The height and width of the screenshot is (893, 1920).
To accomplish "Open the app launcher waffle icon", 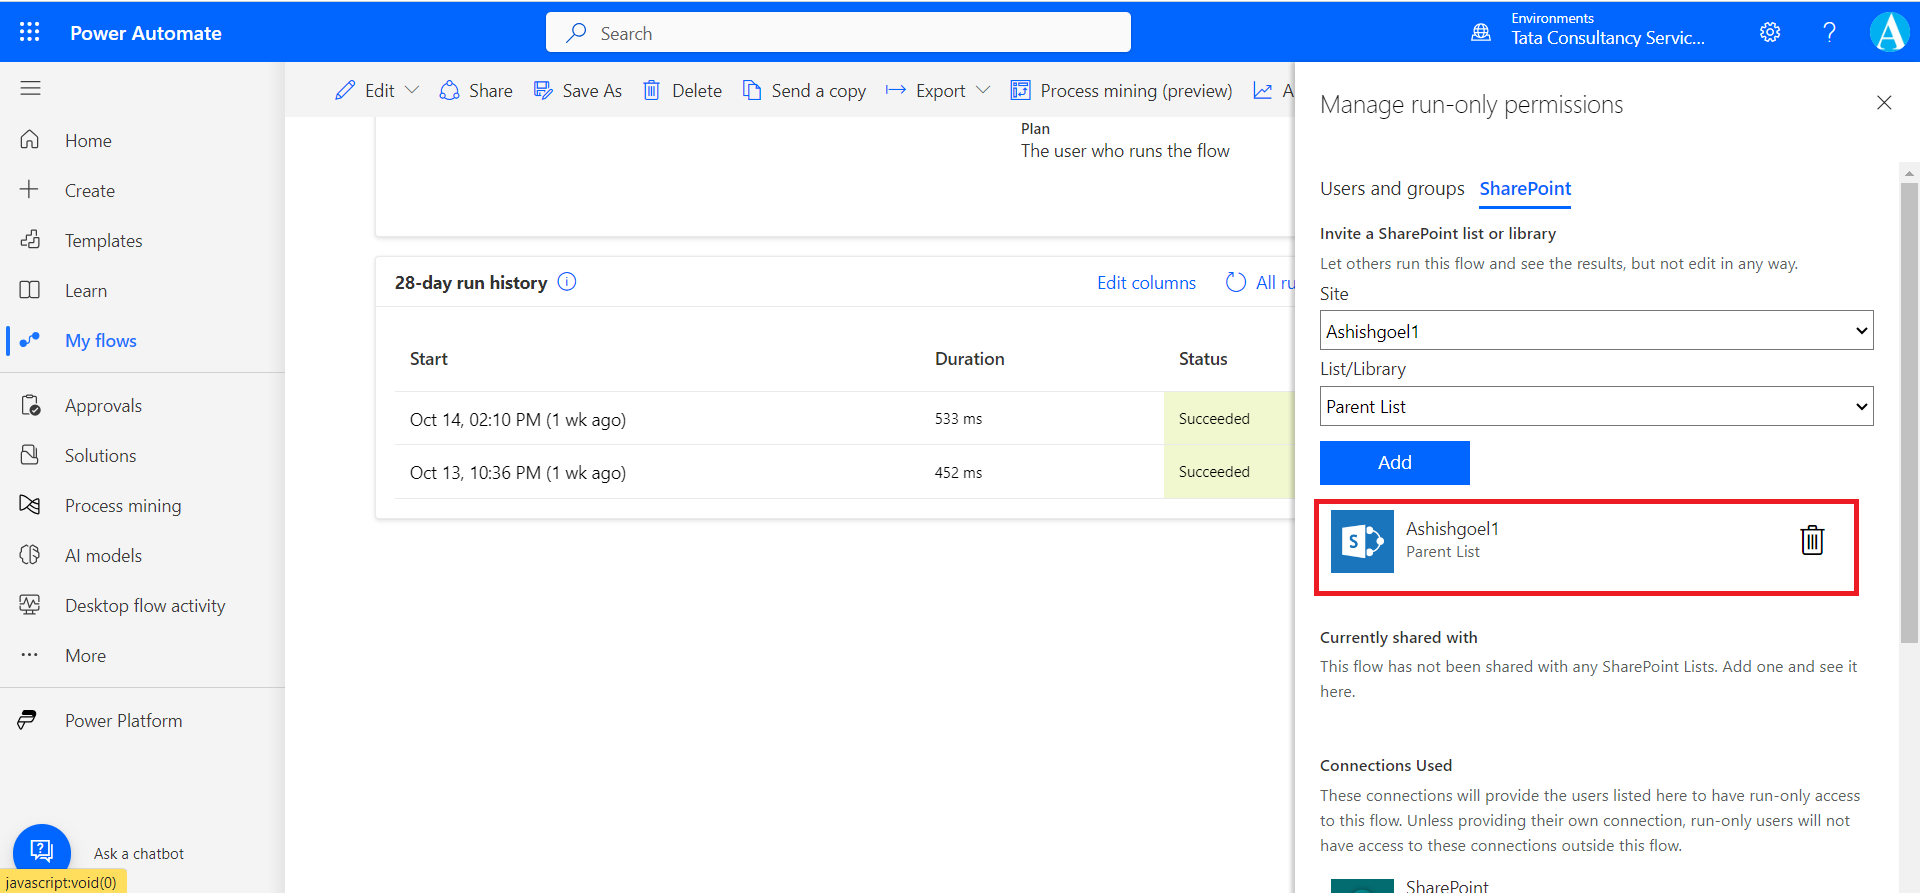I will tap(30, 32).
